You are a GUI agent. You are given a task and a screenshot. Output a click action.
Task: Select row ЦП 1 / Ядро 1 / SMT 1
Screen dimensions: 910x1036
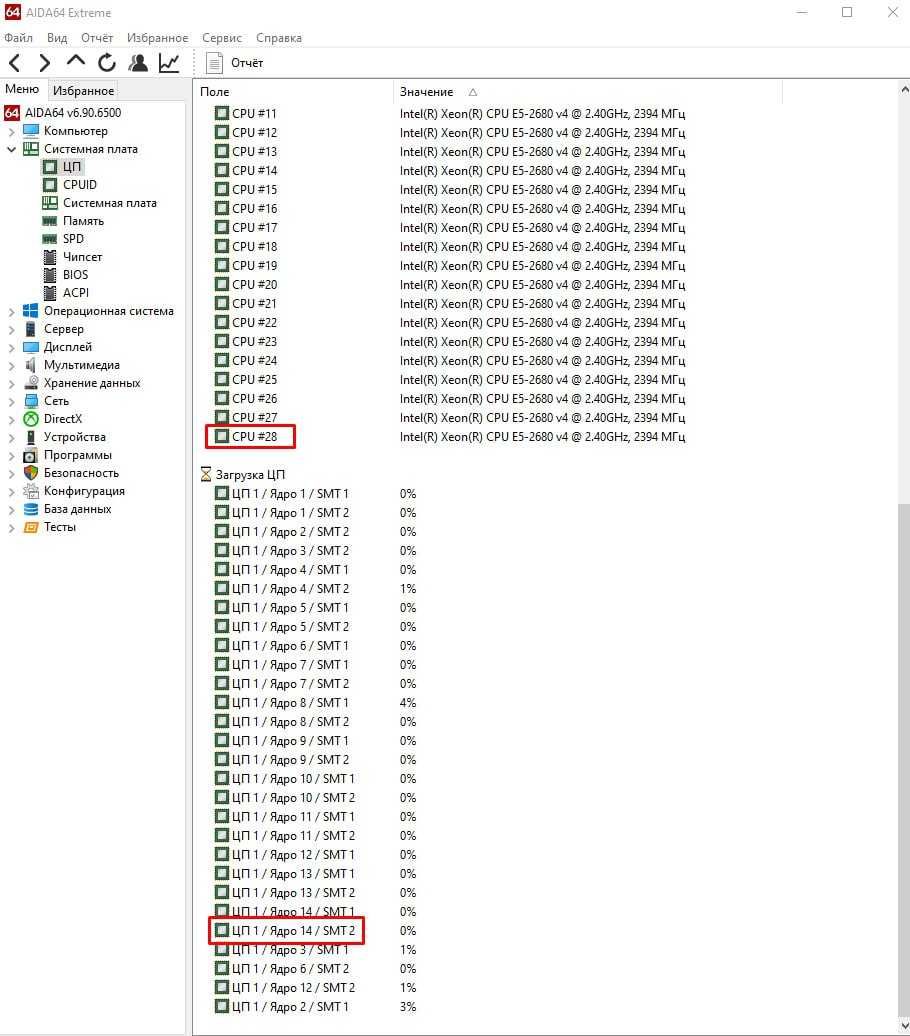click(x=315, y=494)
